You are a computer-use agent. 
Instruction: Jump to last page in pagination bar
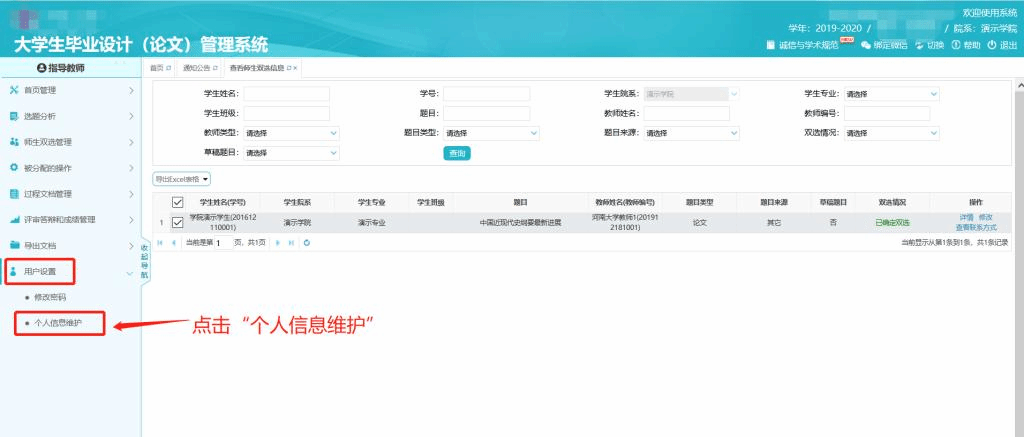click(292, 242)
